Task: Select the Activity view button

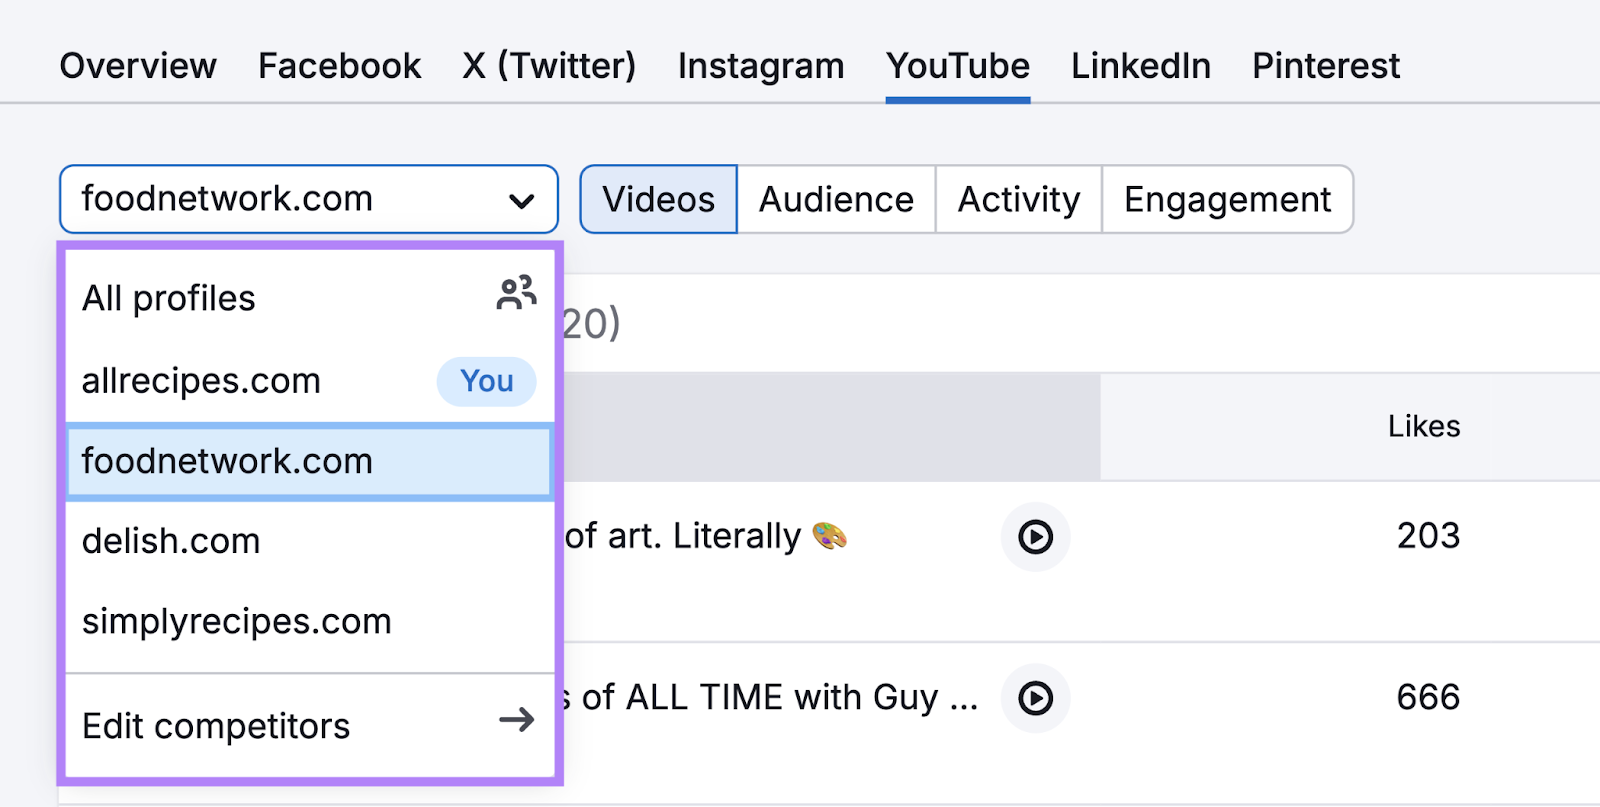Action: (1017, 199)
